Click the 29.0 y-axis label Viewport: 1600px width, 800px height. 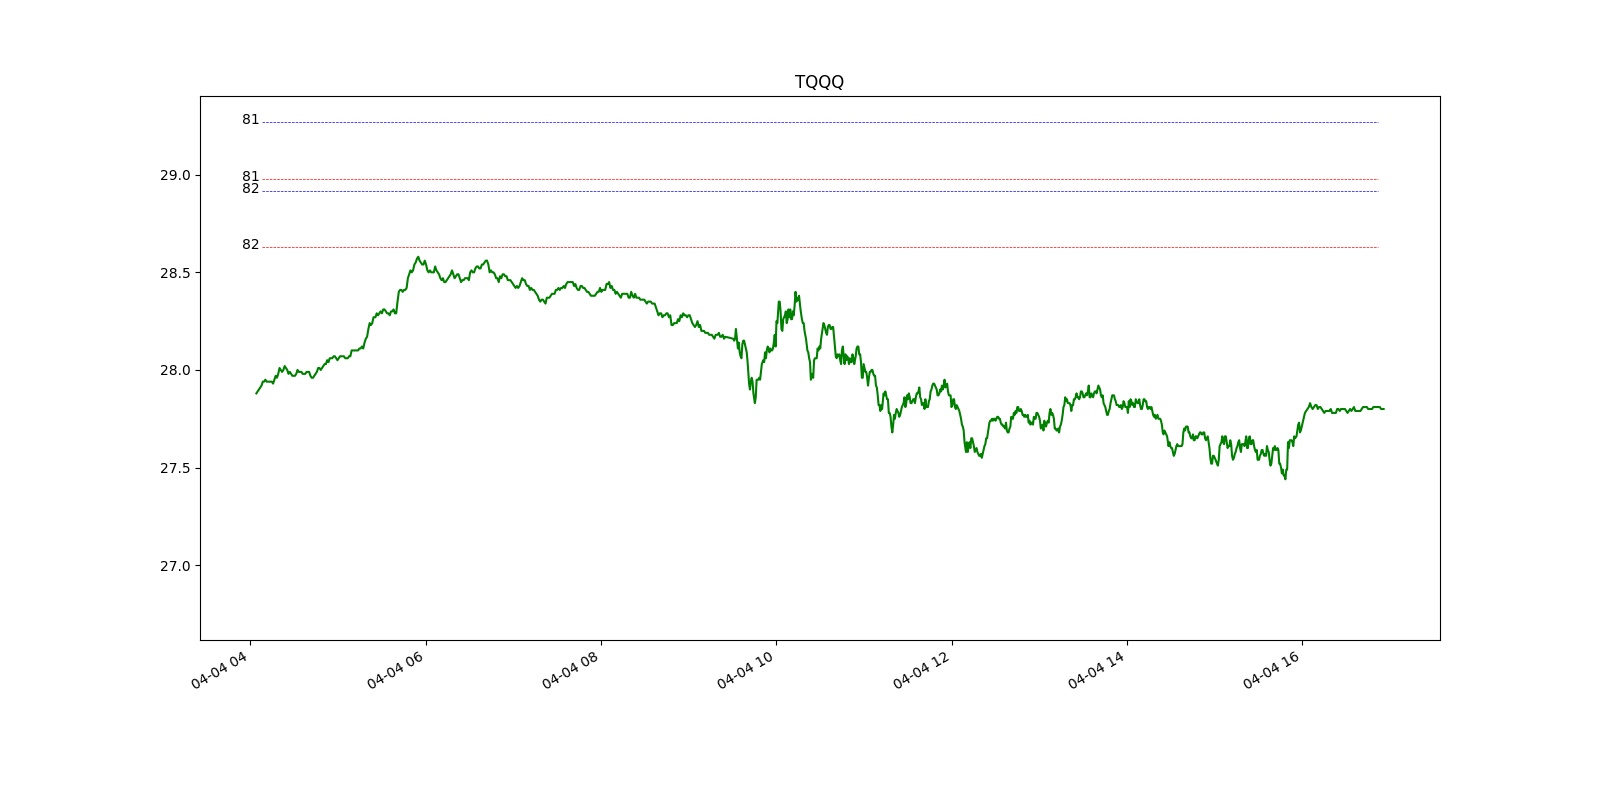[x=174, y=175]
